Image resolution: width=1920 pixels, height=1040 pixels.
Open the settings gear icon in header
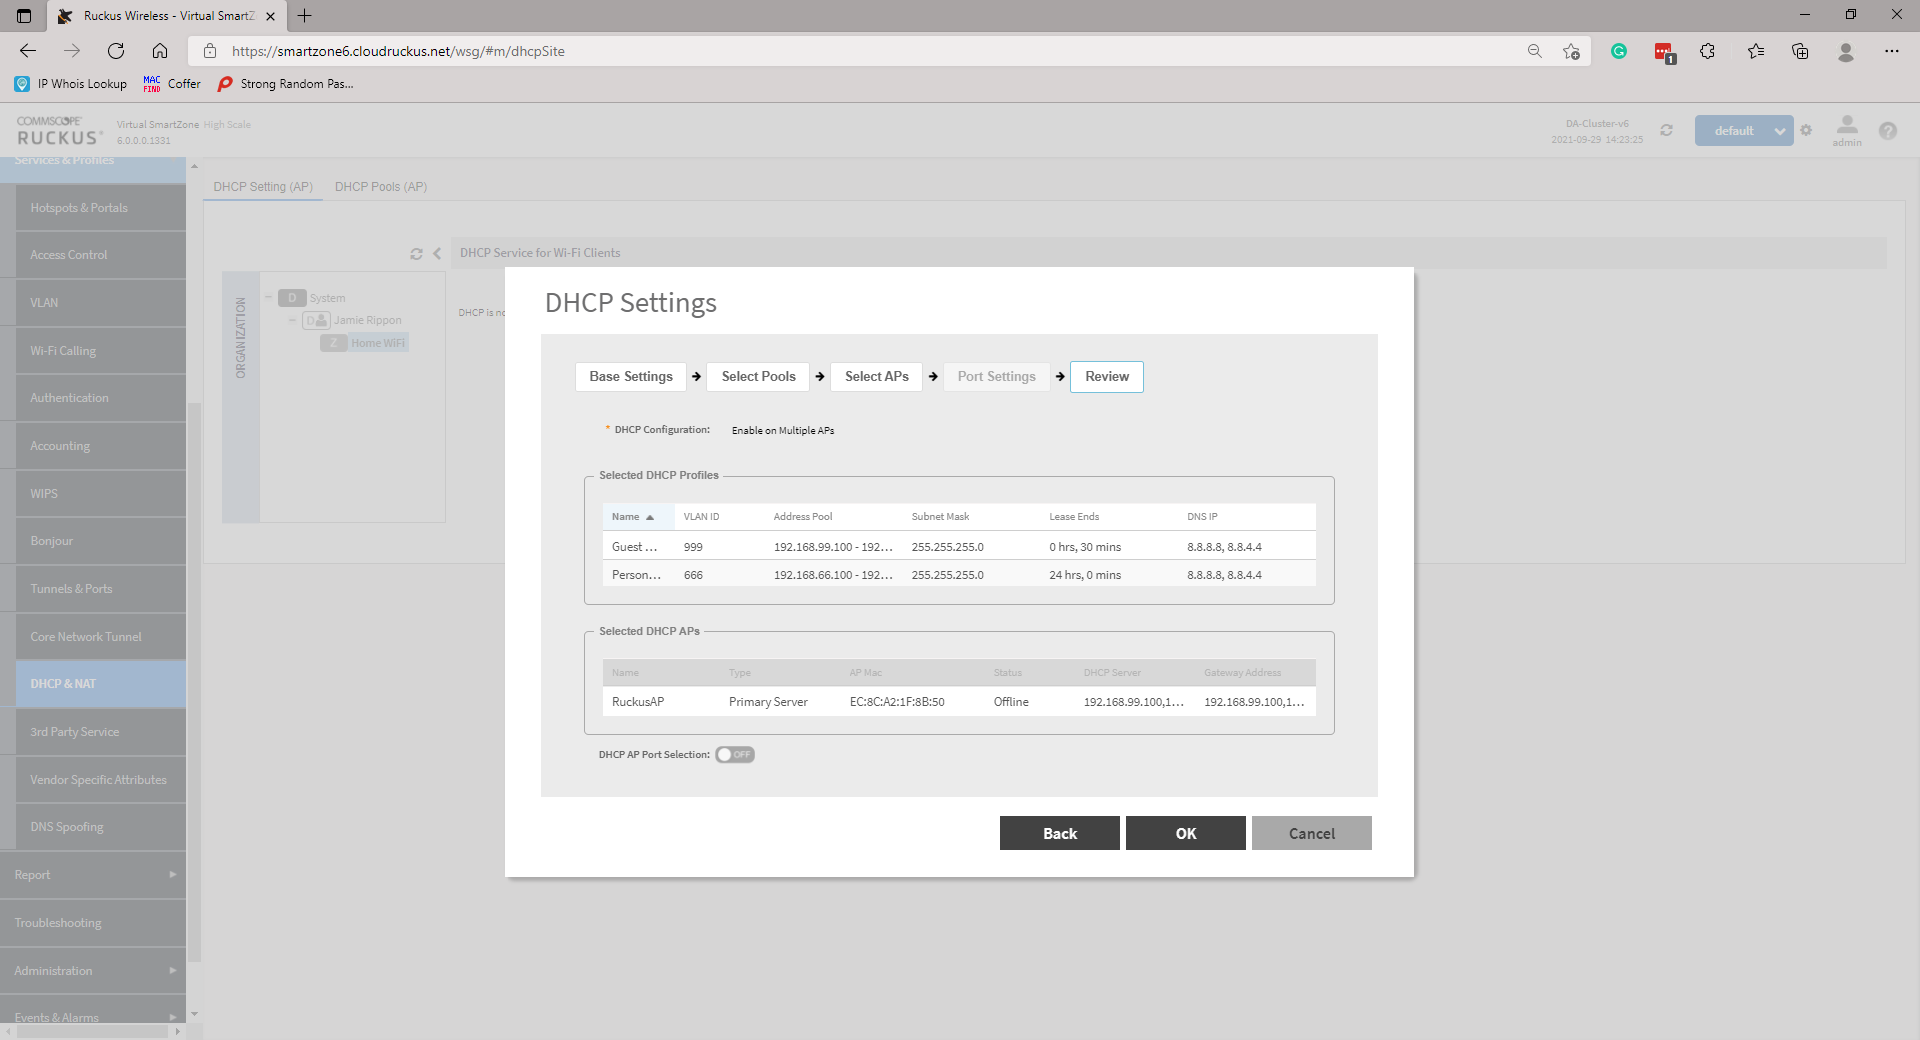tap(1806, 131)
